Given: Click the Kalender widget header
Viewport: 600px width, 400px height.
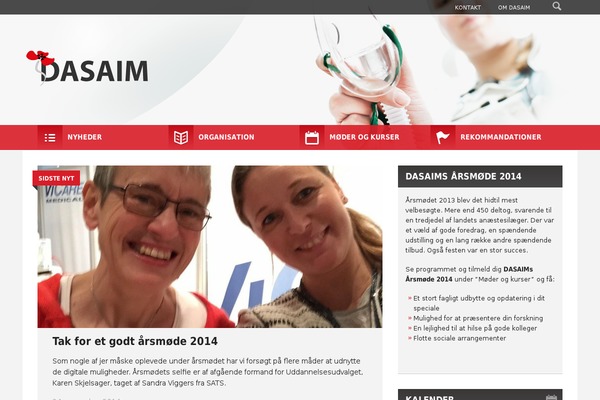Looking at the screenshot, I should [480, 395].
